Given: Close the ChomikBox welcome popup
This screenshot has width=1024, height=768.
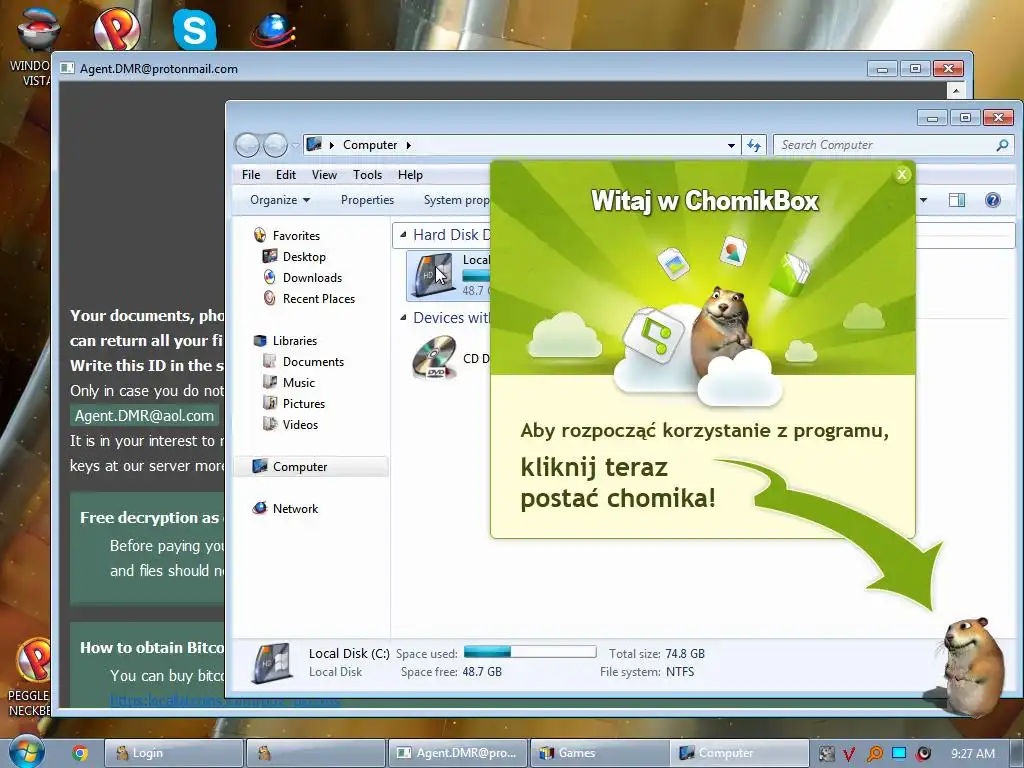Looking at the screenshot, I should click(902, 174).
